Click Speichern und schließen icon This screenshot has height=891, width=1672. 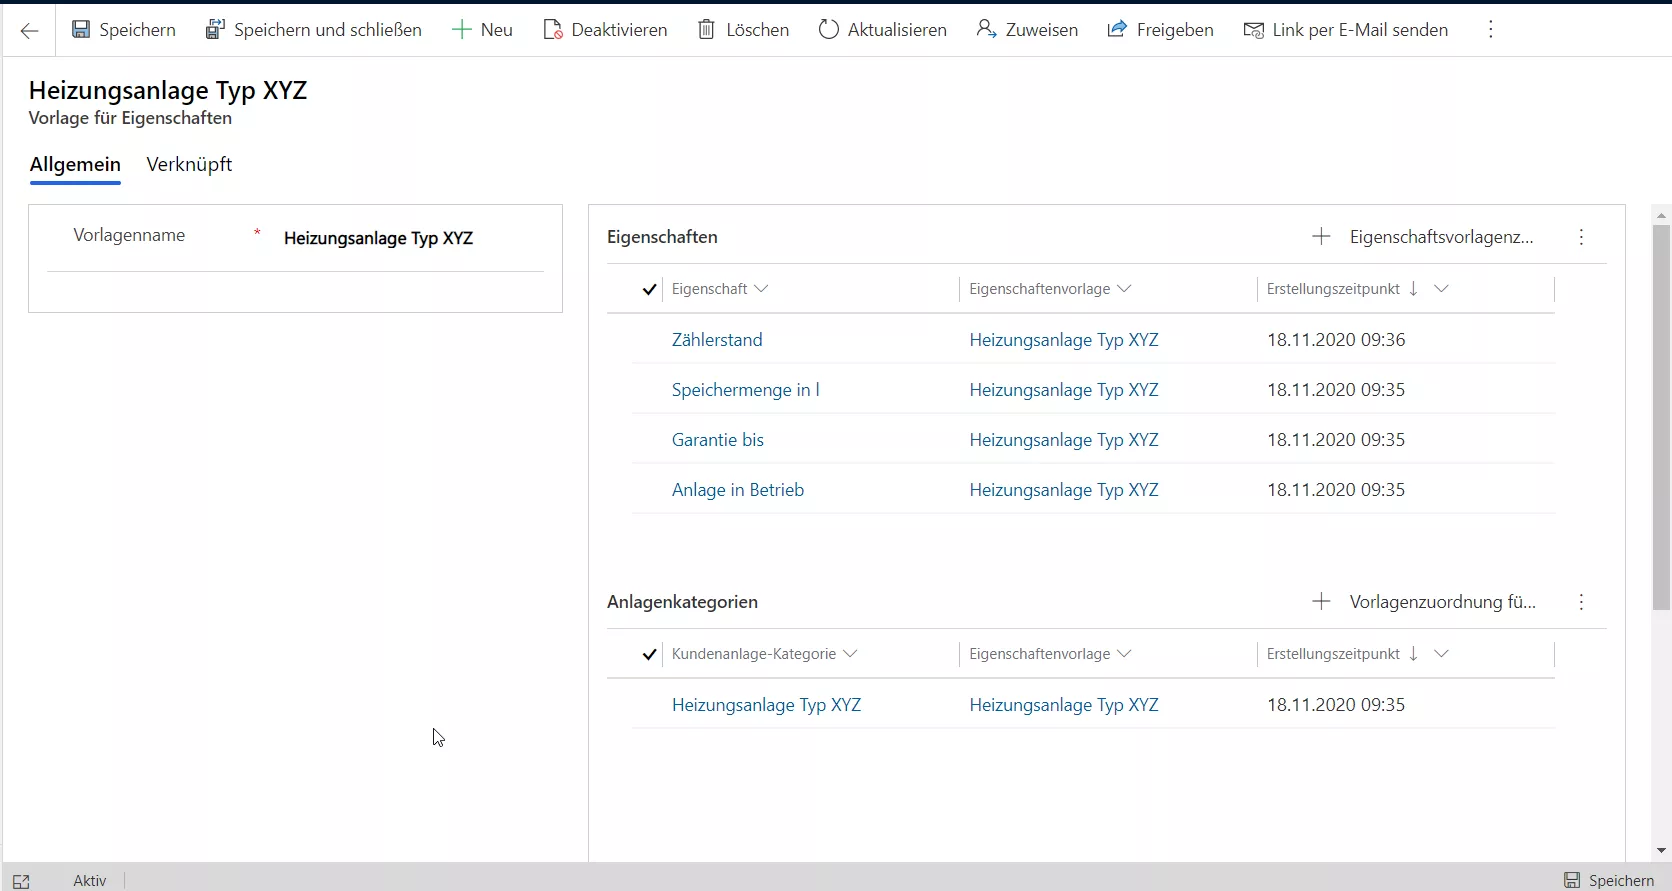215,30
